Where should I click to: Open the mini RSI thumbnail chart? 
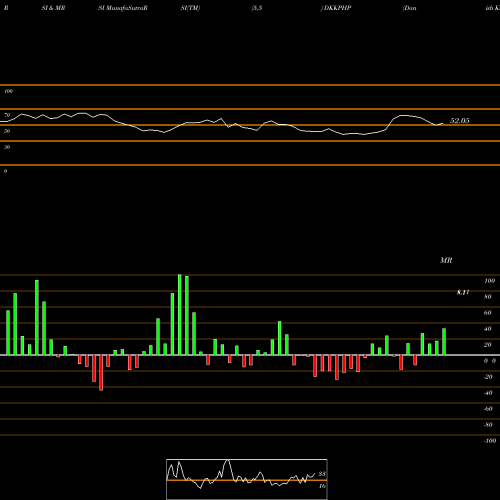click(x=247, y=479)
